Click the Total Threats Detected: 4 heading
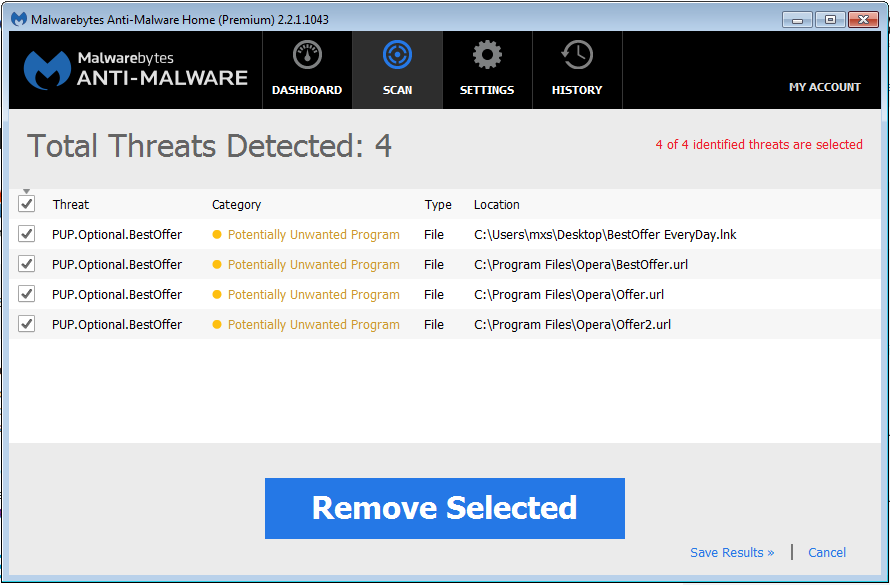The image size is (890, 585). click(x=209, y=146)
